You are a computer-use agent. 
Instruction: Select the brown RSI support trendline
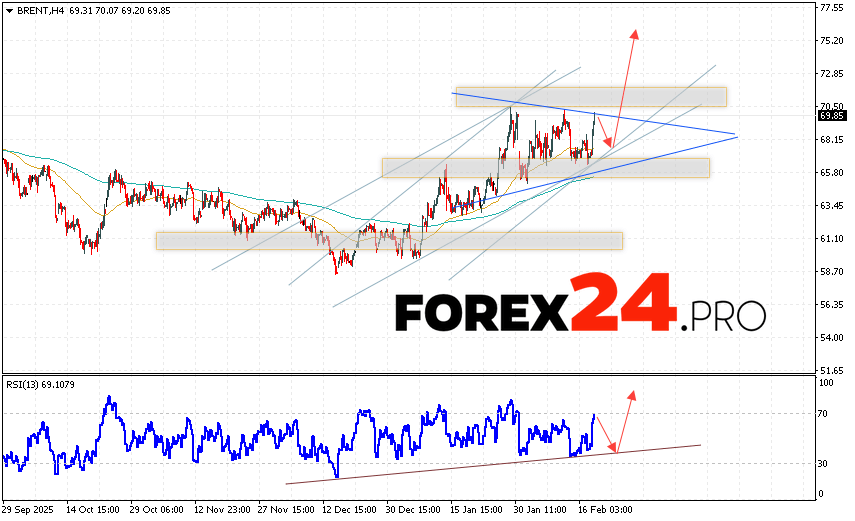pos(490,465)
